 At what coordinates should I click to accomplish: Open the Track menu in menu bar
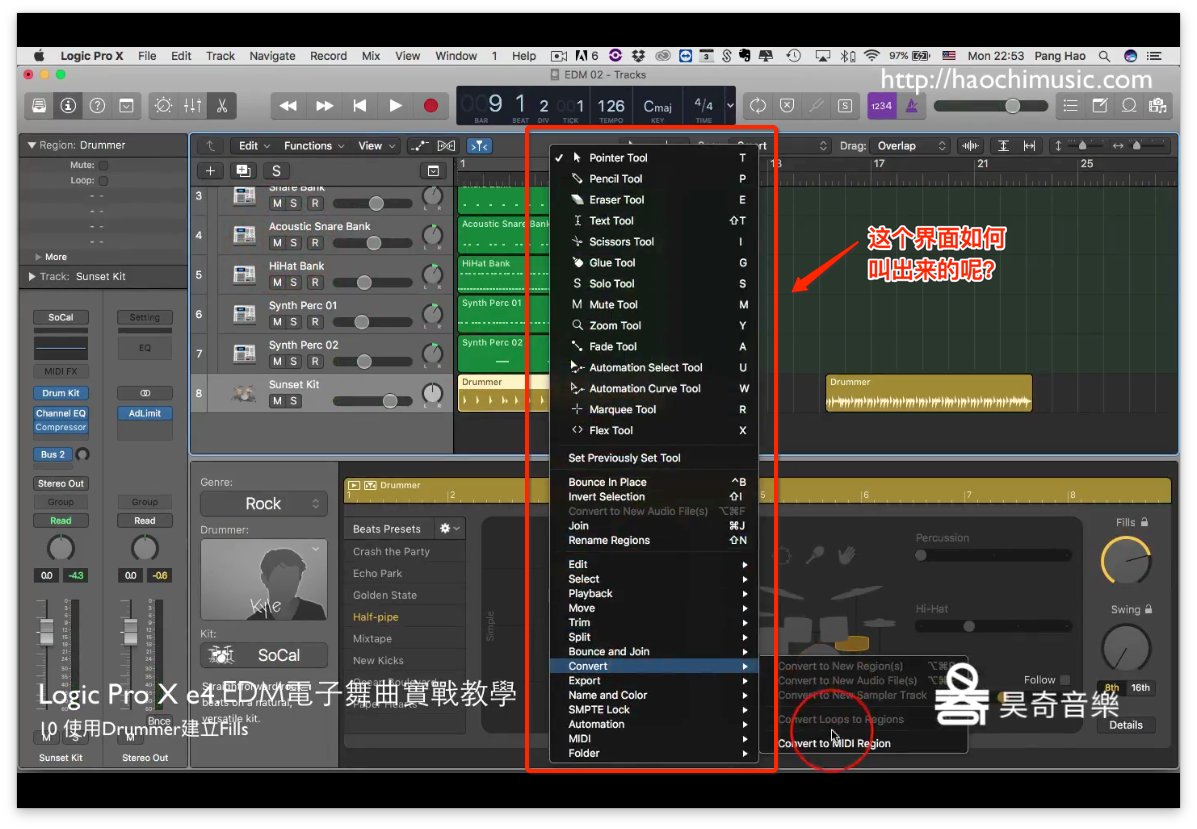220,56
